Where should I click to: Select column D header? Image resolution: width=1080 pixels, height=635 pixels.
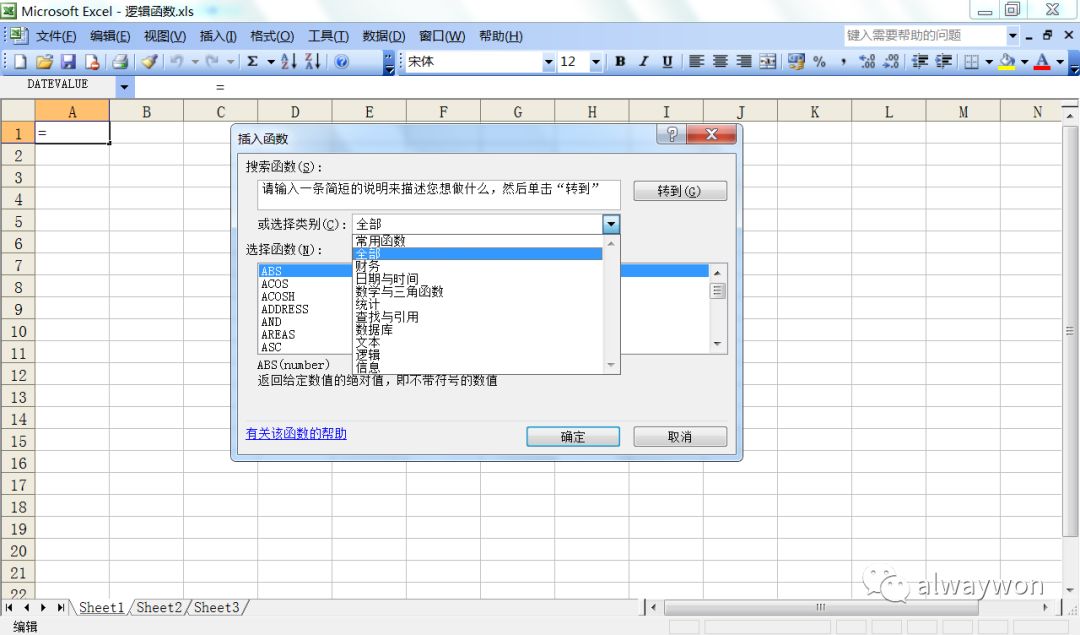295,112
